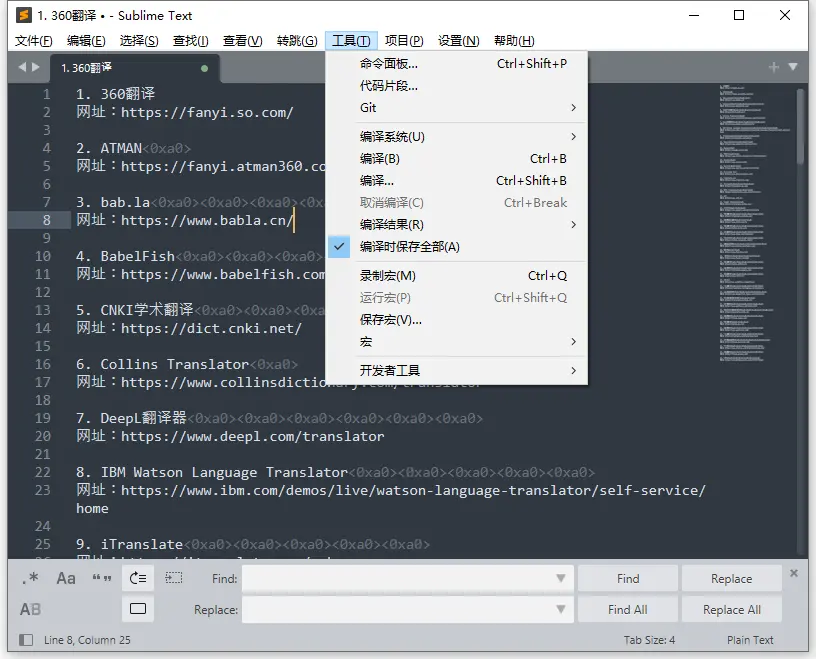
Task: Expand 开发者工具 submenu
Action: tap(456, 371)
